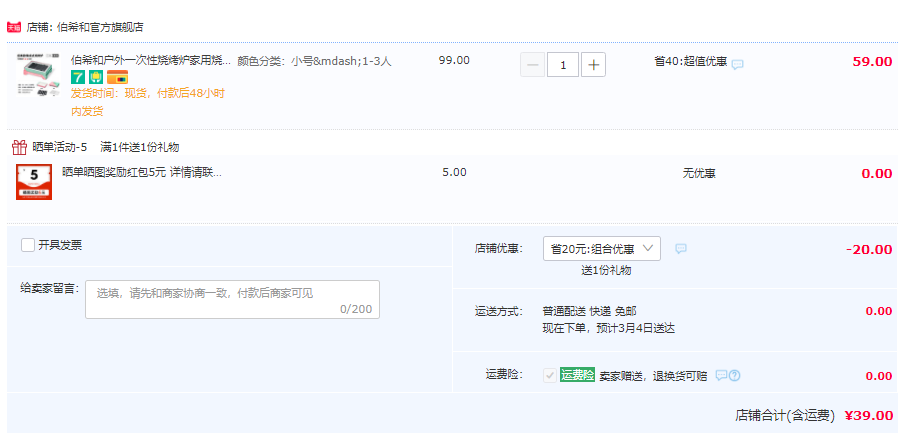Click the 送1份礼物 text under the discount dropdown
This screenshot has height=433, width=913.
[x=606, y=271]
